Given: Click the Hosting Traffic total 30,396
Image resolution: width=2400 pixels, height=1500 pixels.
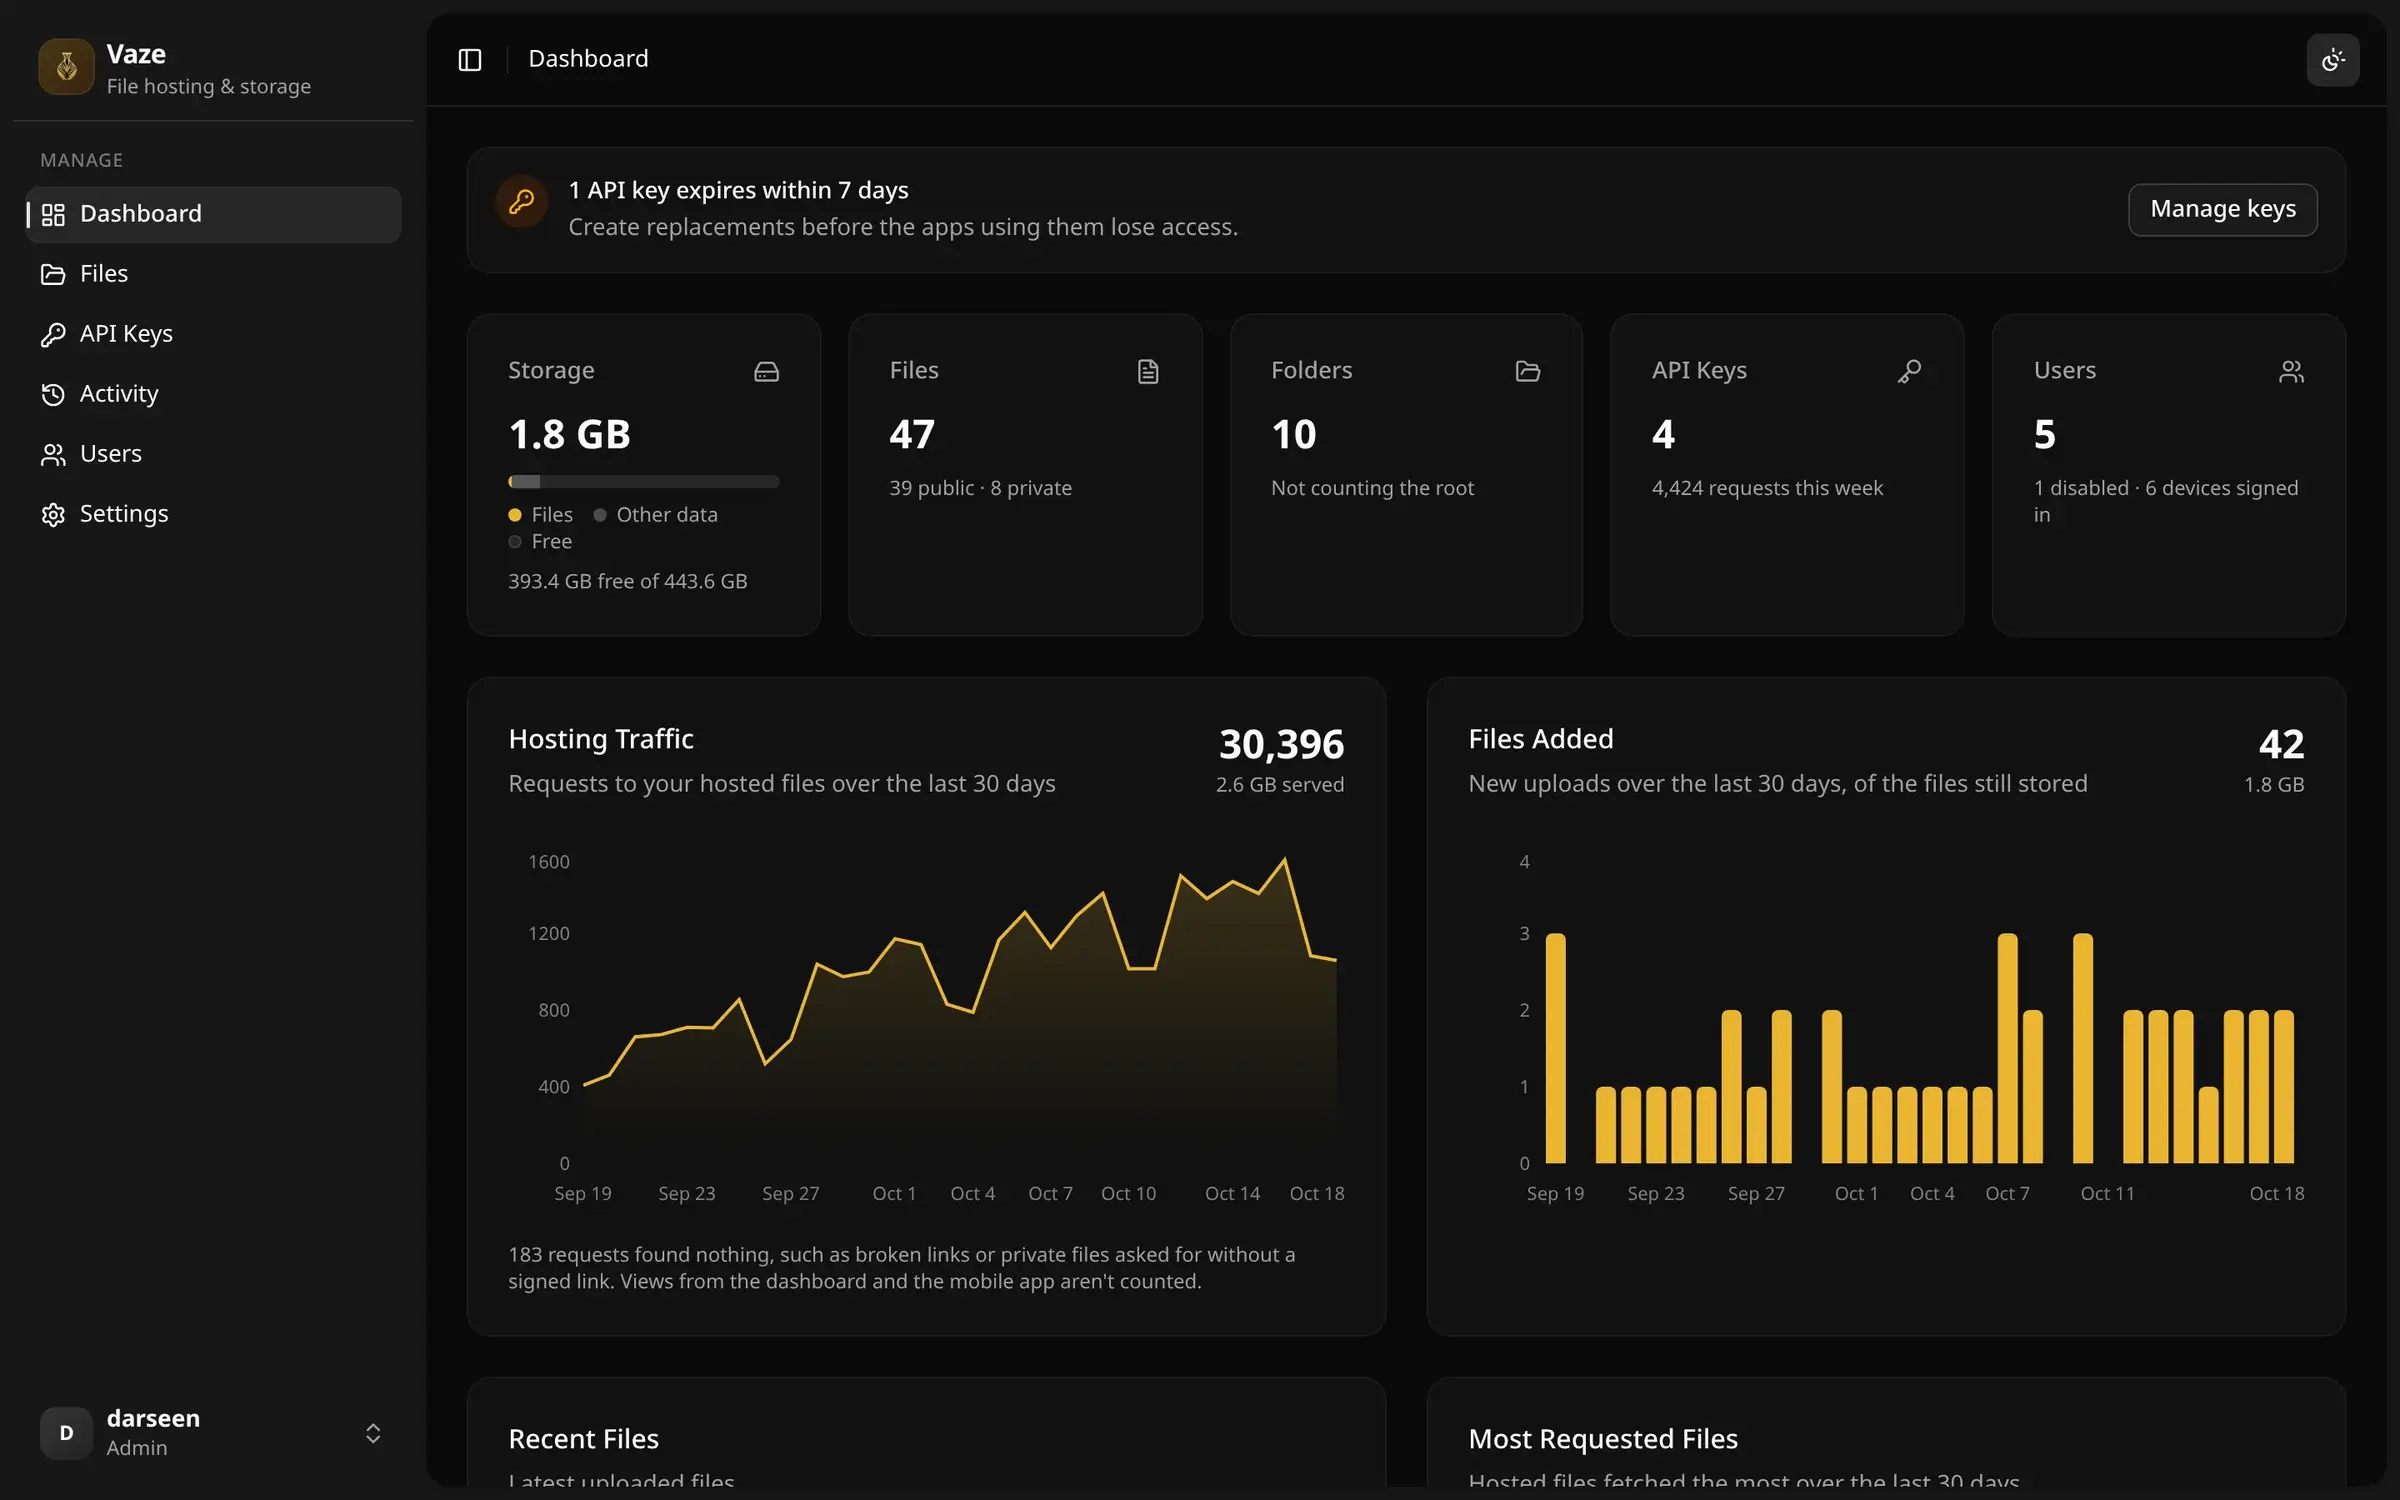Looking at the screenshot, I should click(x=1281, y=744).
